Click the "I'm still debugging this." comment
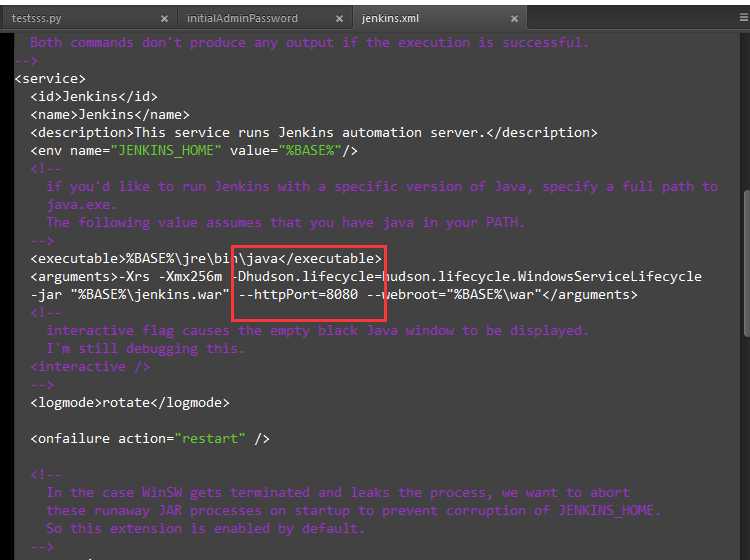Image resolution: width=750 pixels, height=560 pixels. coord(145,349)
